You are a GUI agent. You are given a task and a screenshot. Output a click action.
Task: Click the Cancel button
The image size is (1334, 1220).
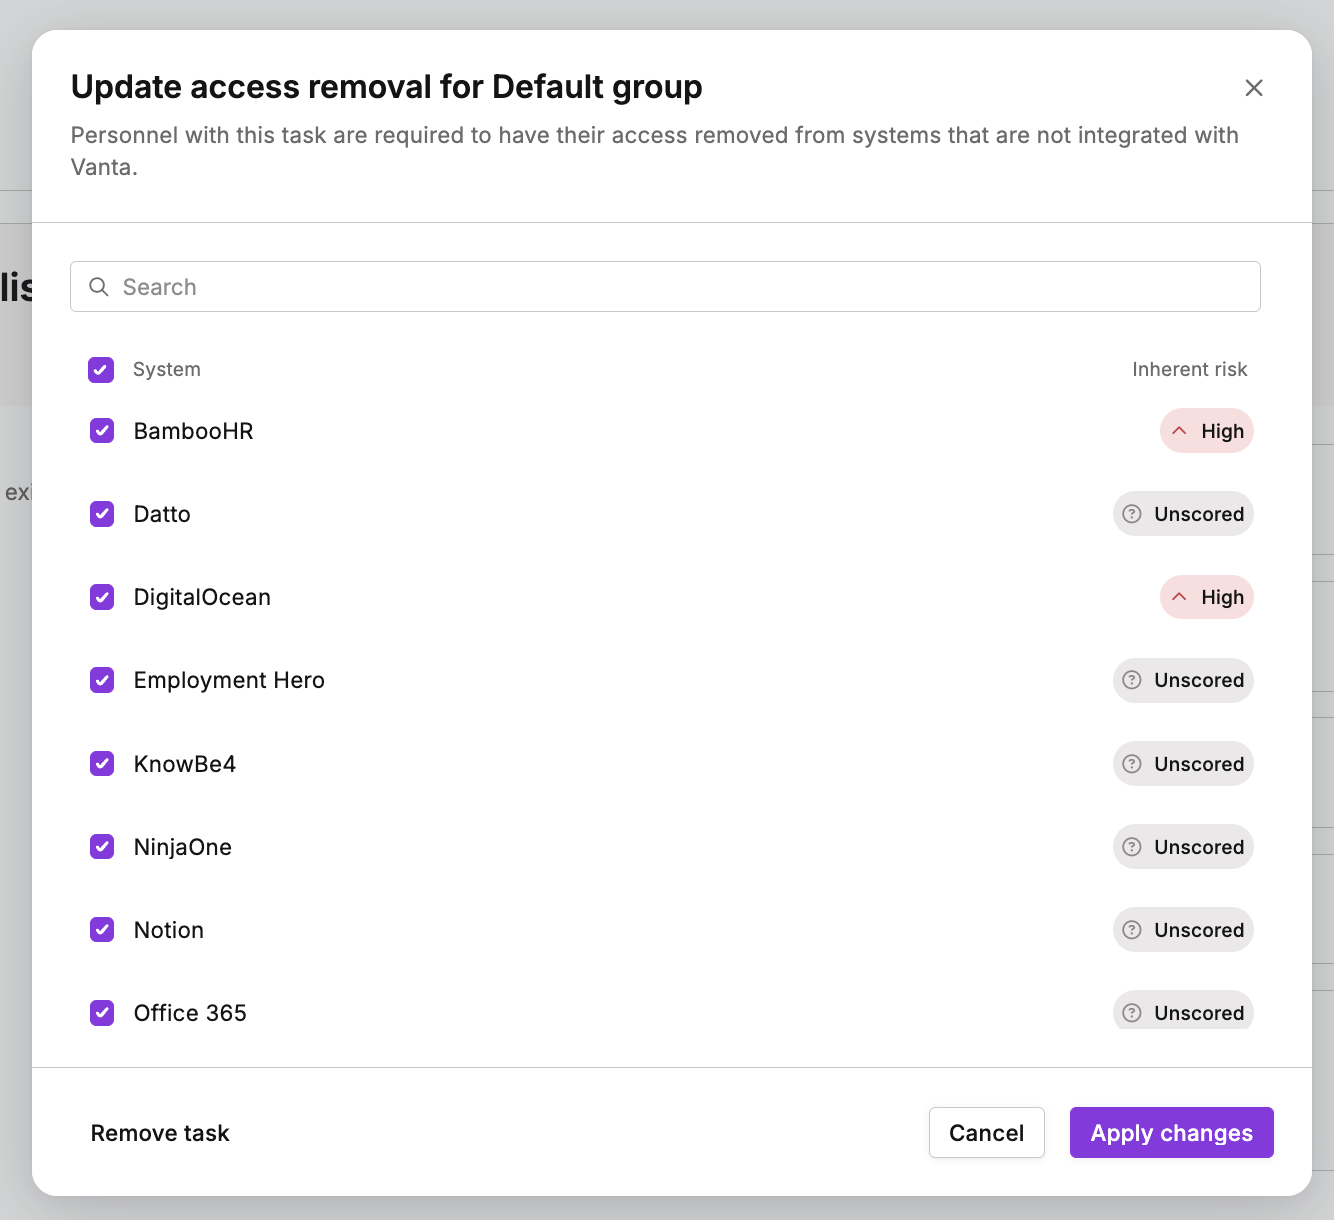(x=987, y=1133)
